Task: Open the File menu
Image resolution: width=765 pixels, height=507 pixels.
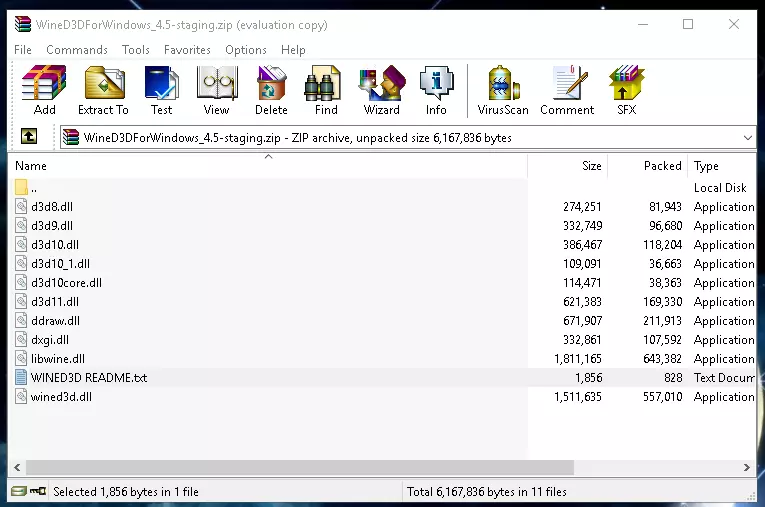Action: (23, 50)
